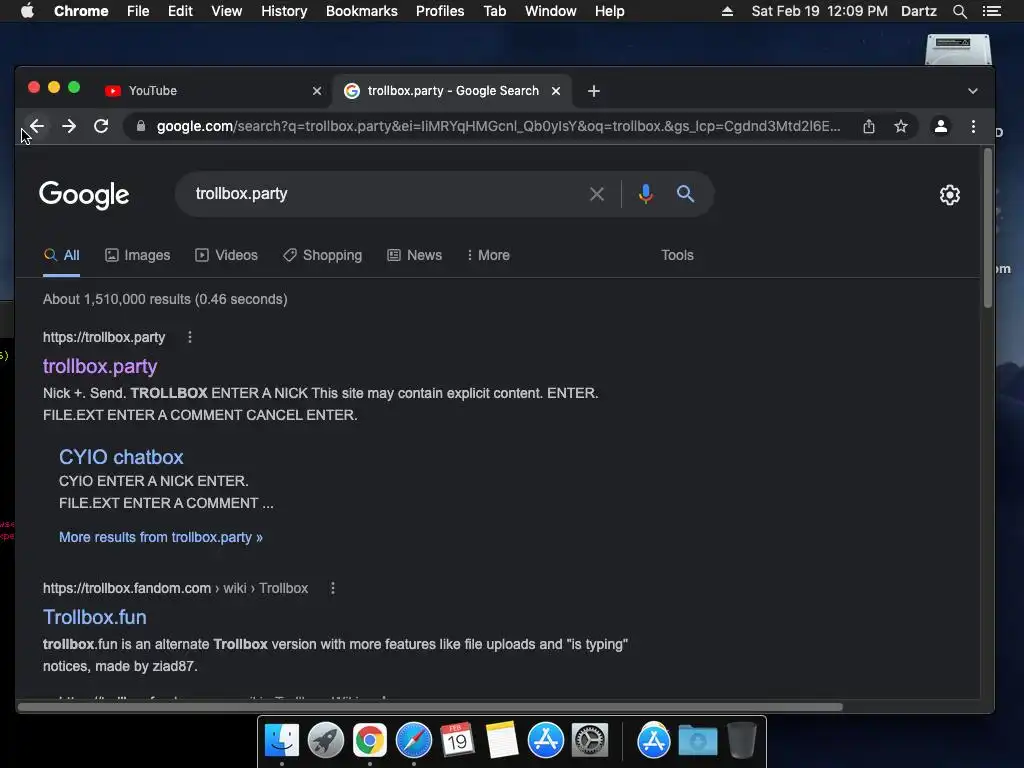Open Launchpad from the Dock
The height and width of the screenshot is (768, 1024).
[325, 740]
